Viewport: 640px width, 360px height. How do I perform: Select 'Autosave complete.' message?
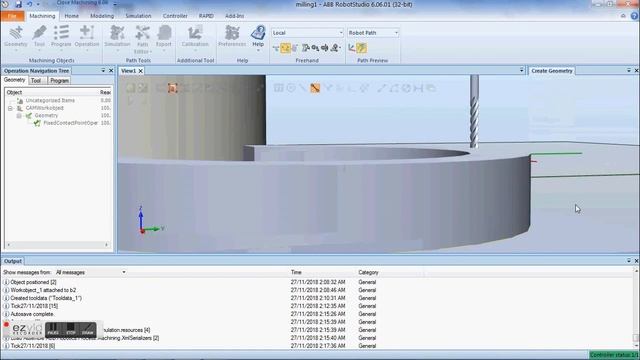click(32, 314)
